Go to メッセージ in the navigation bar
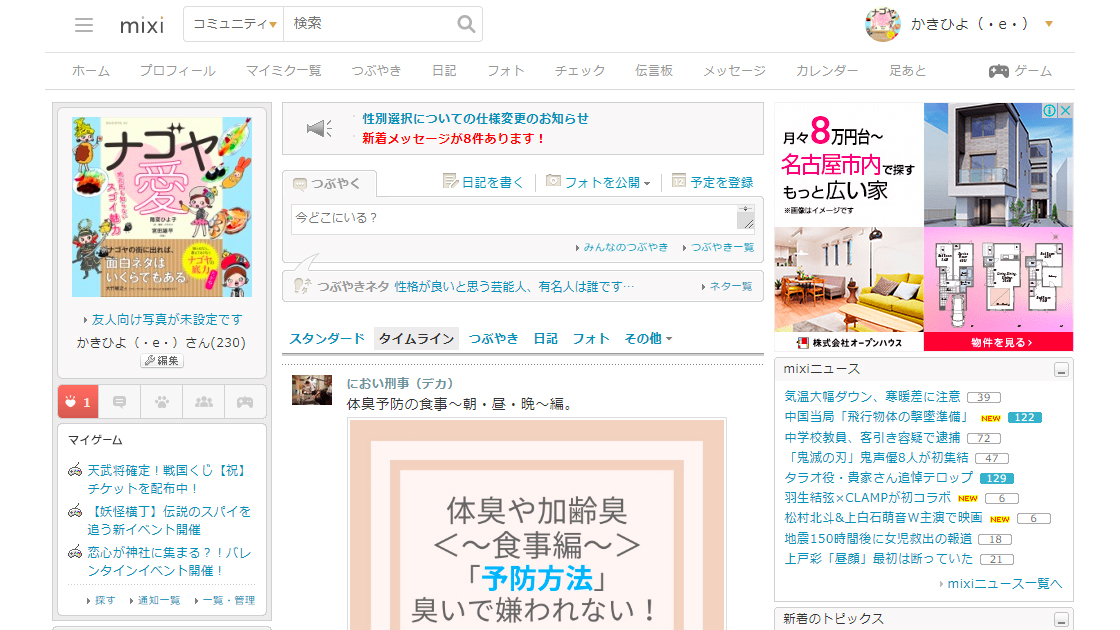This screenshot has height=630, width=1120. 733,71
